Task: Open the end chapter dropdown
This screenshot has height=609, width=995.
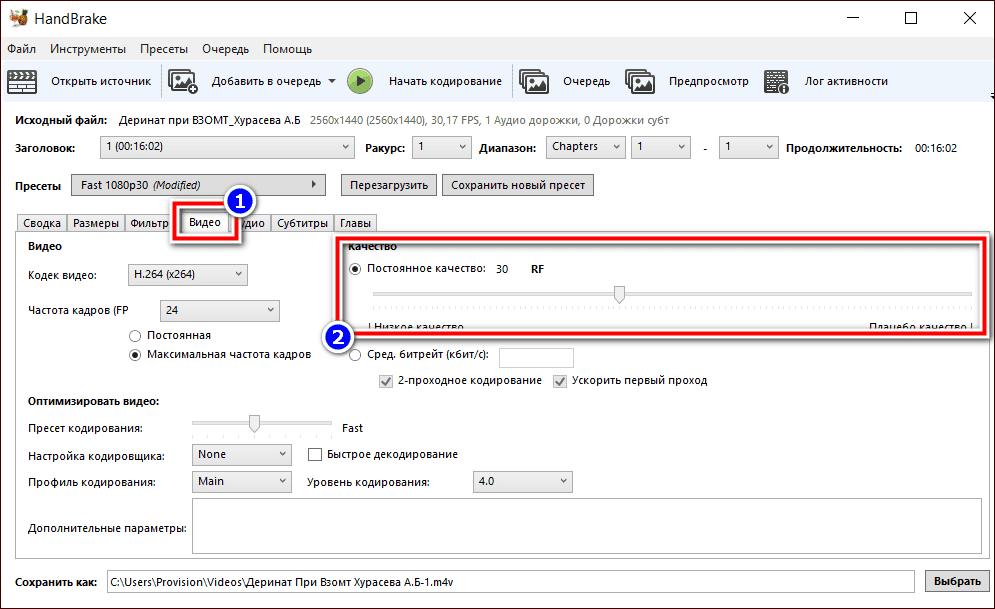Action: 748,147
